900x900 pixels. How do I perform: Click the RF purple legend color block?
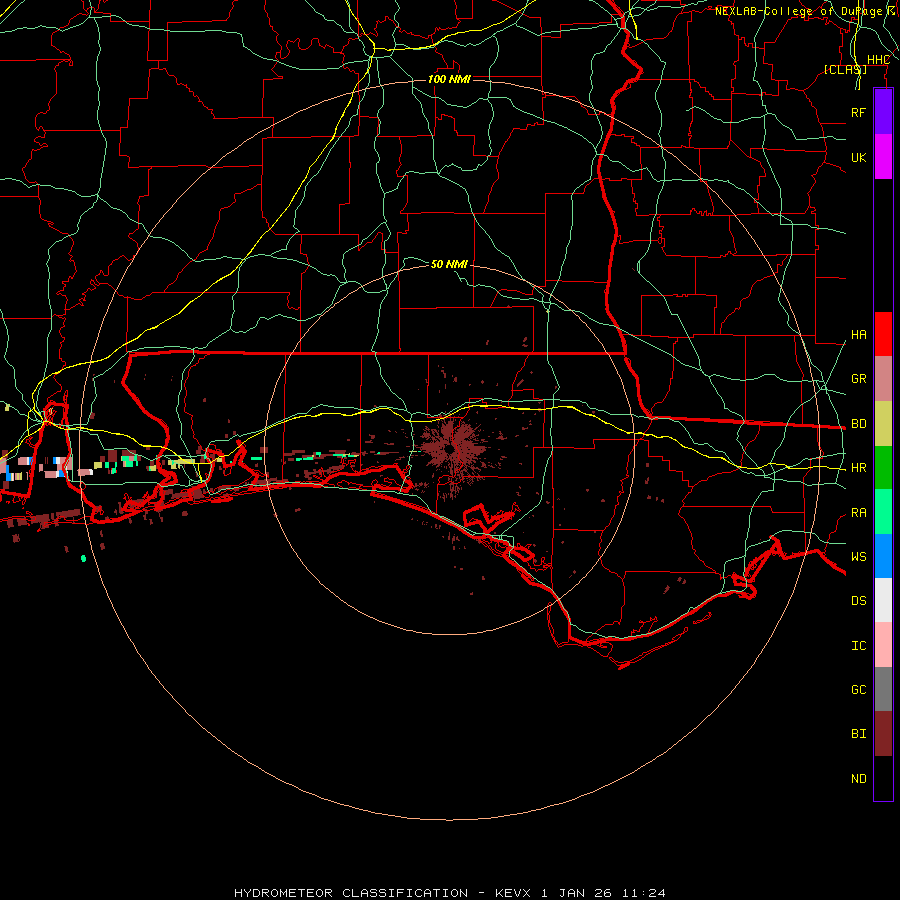click(883, 112)
